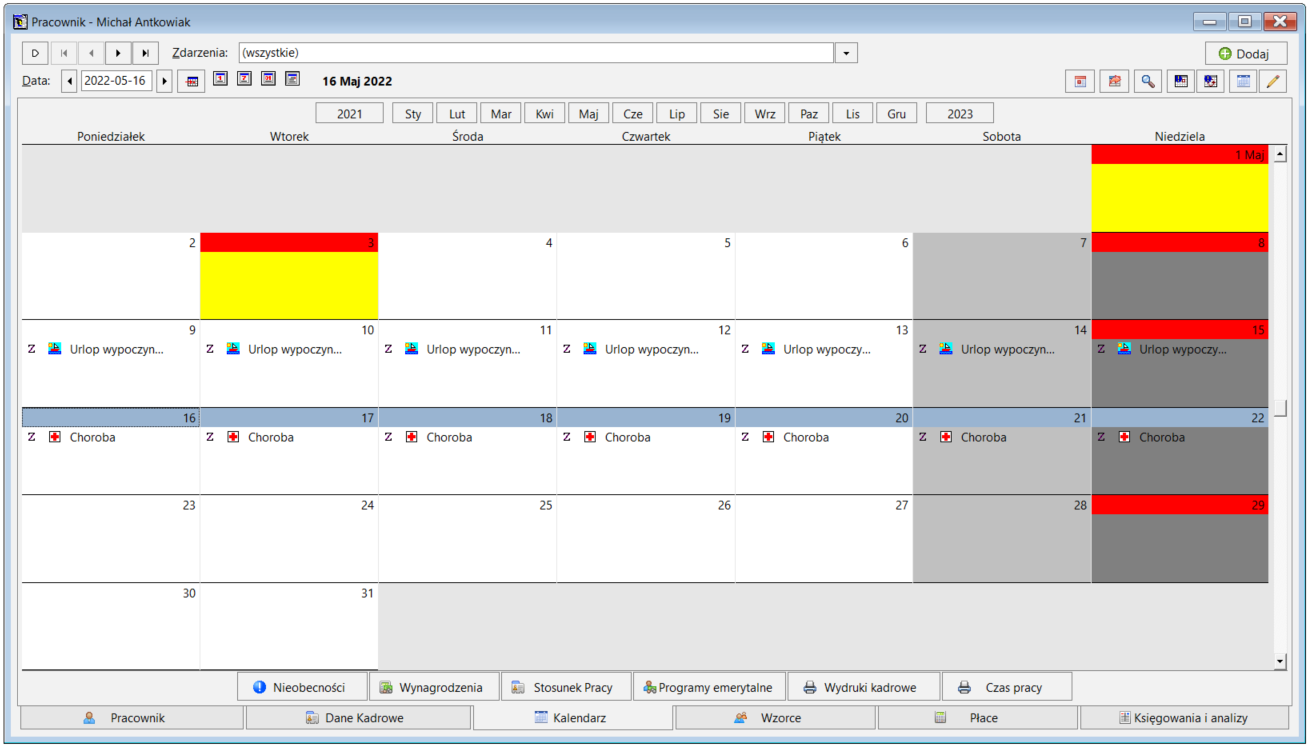Switch to the one-day calendar view icon

[220, 79]
